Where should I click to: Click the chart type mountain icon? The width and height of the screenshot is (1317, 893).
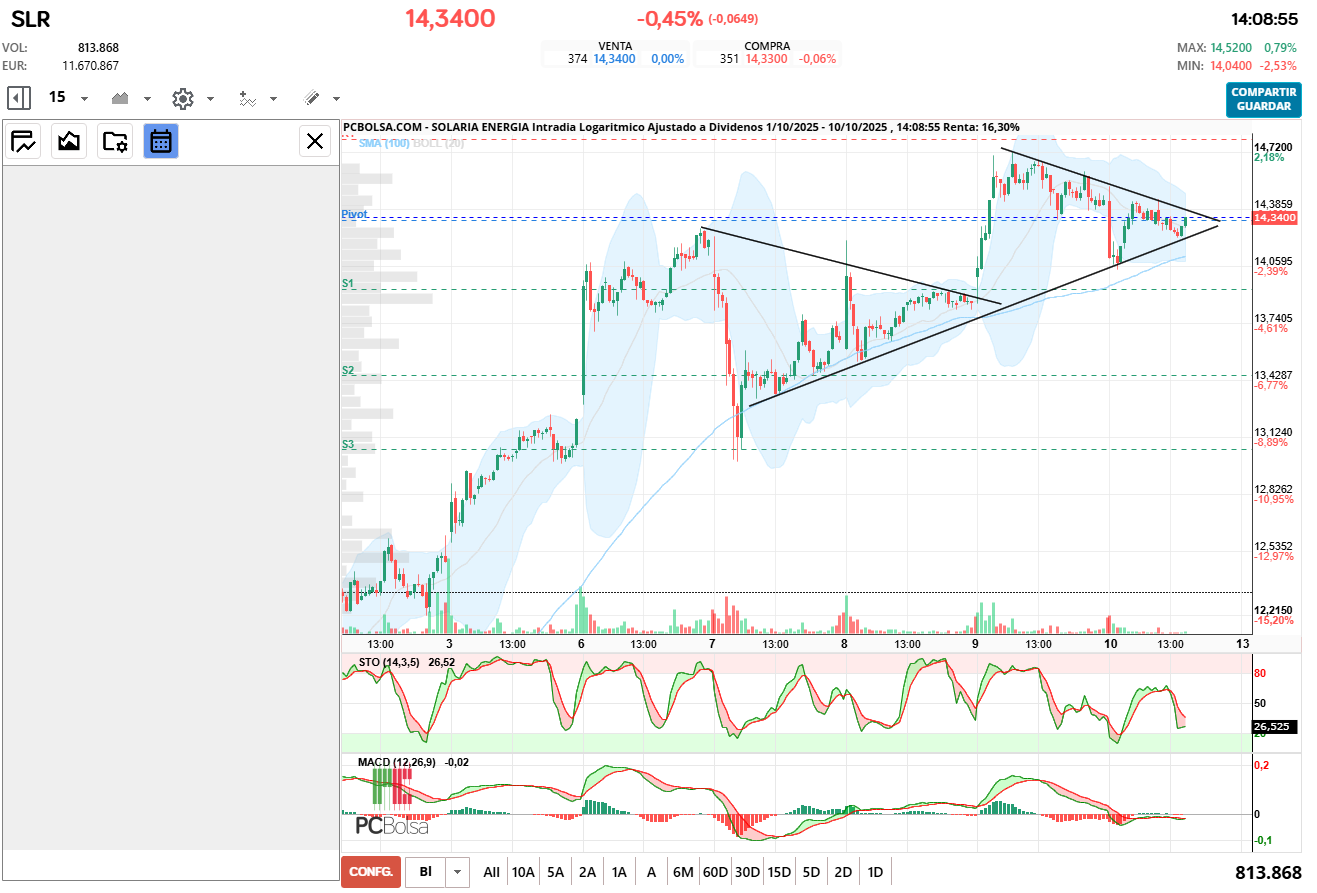tap(121, 98)
